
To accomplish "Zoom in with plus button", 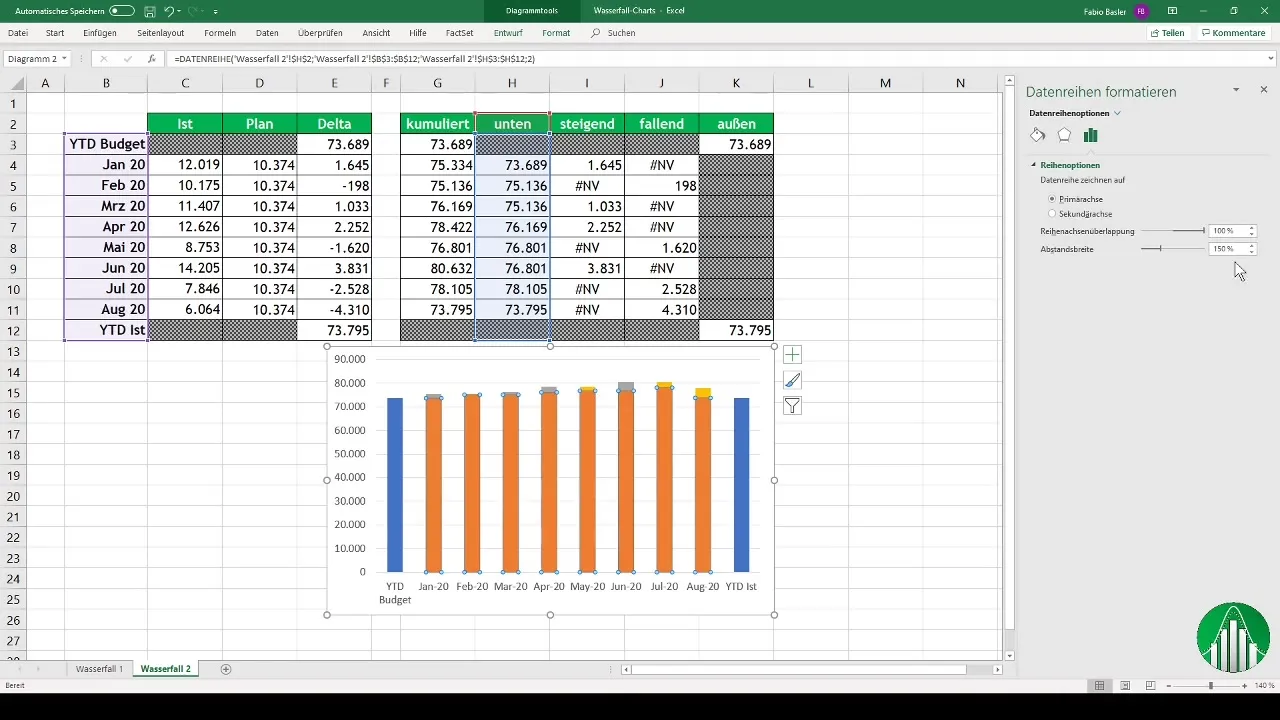I will point(1244,686).
